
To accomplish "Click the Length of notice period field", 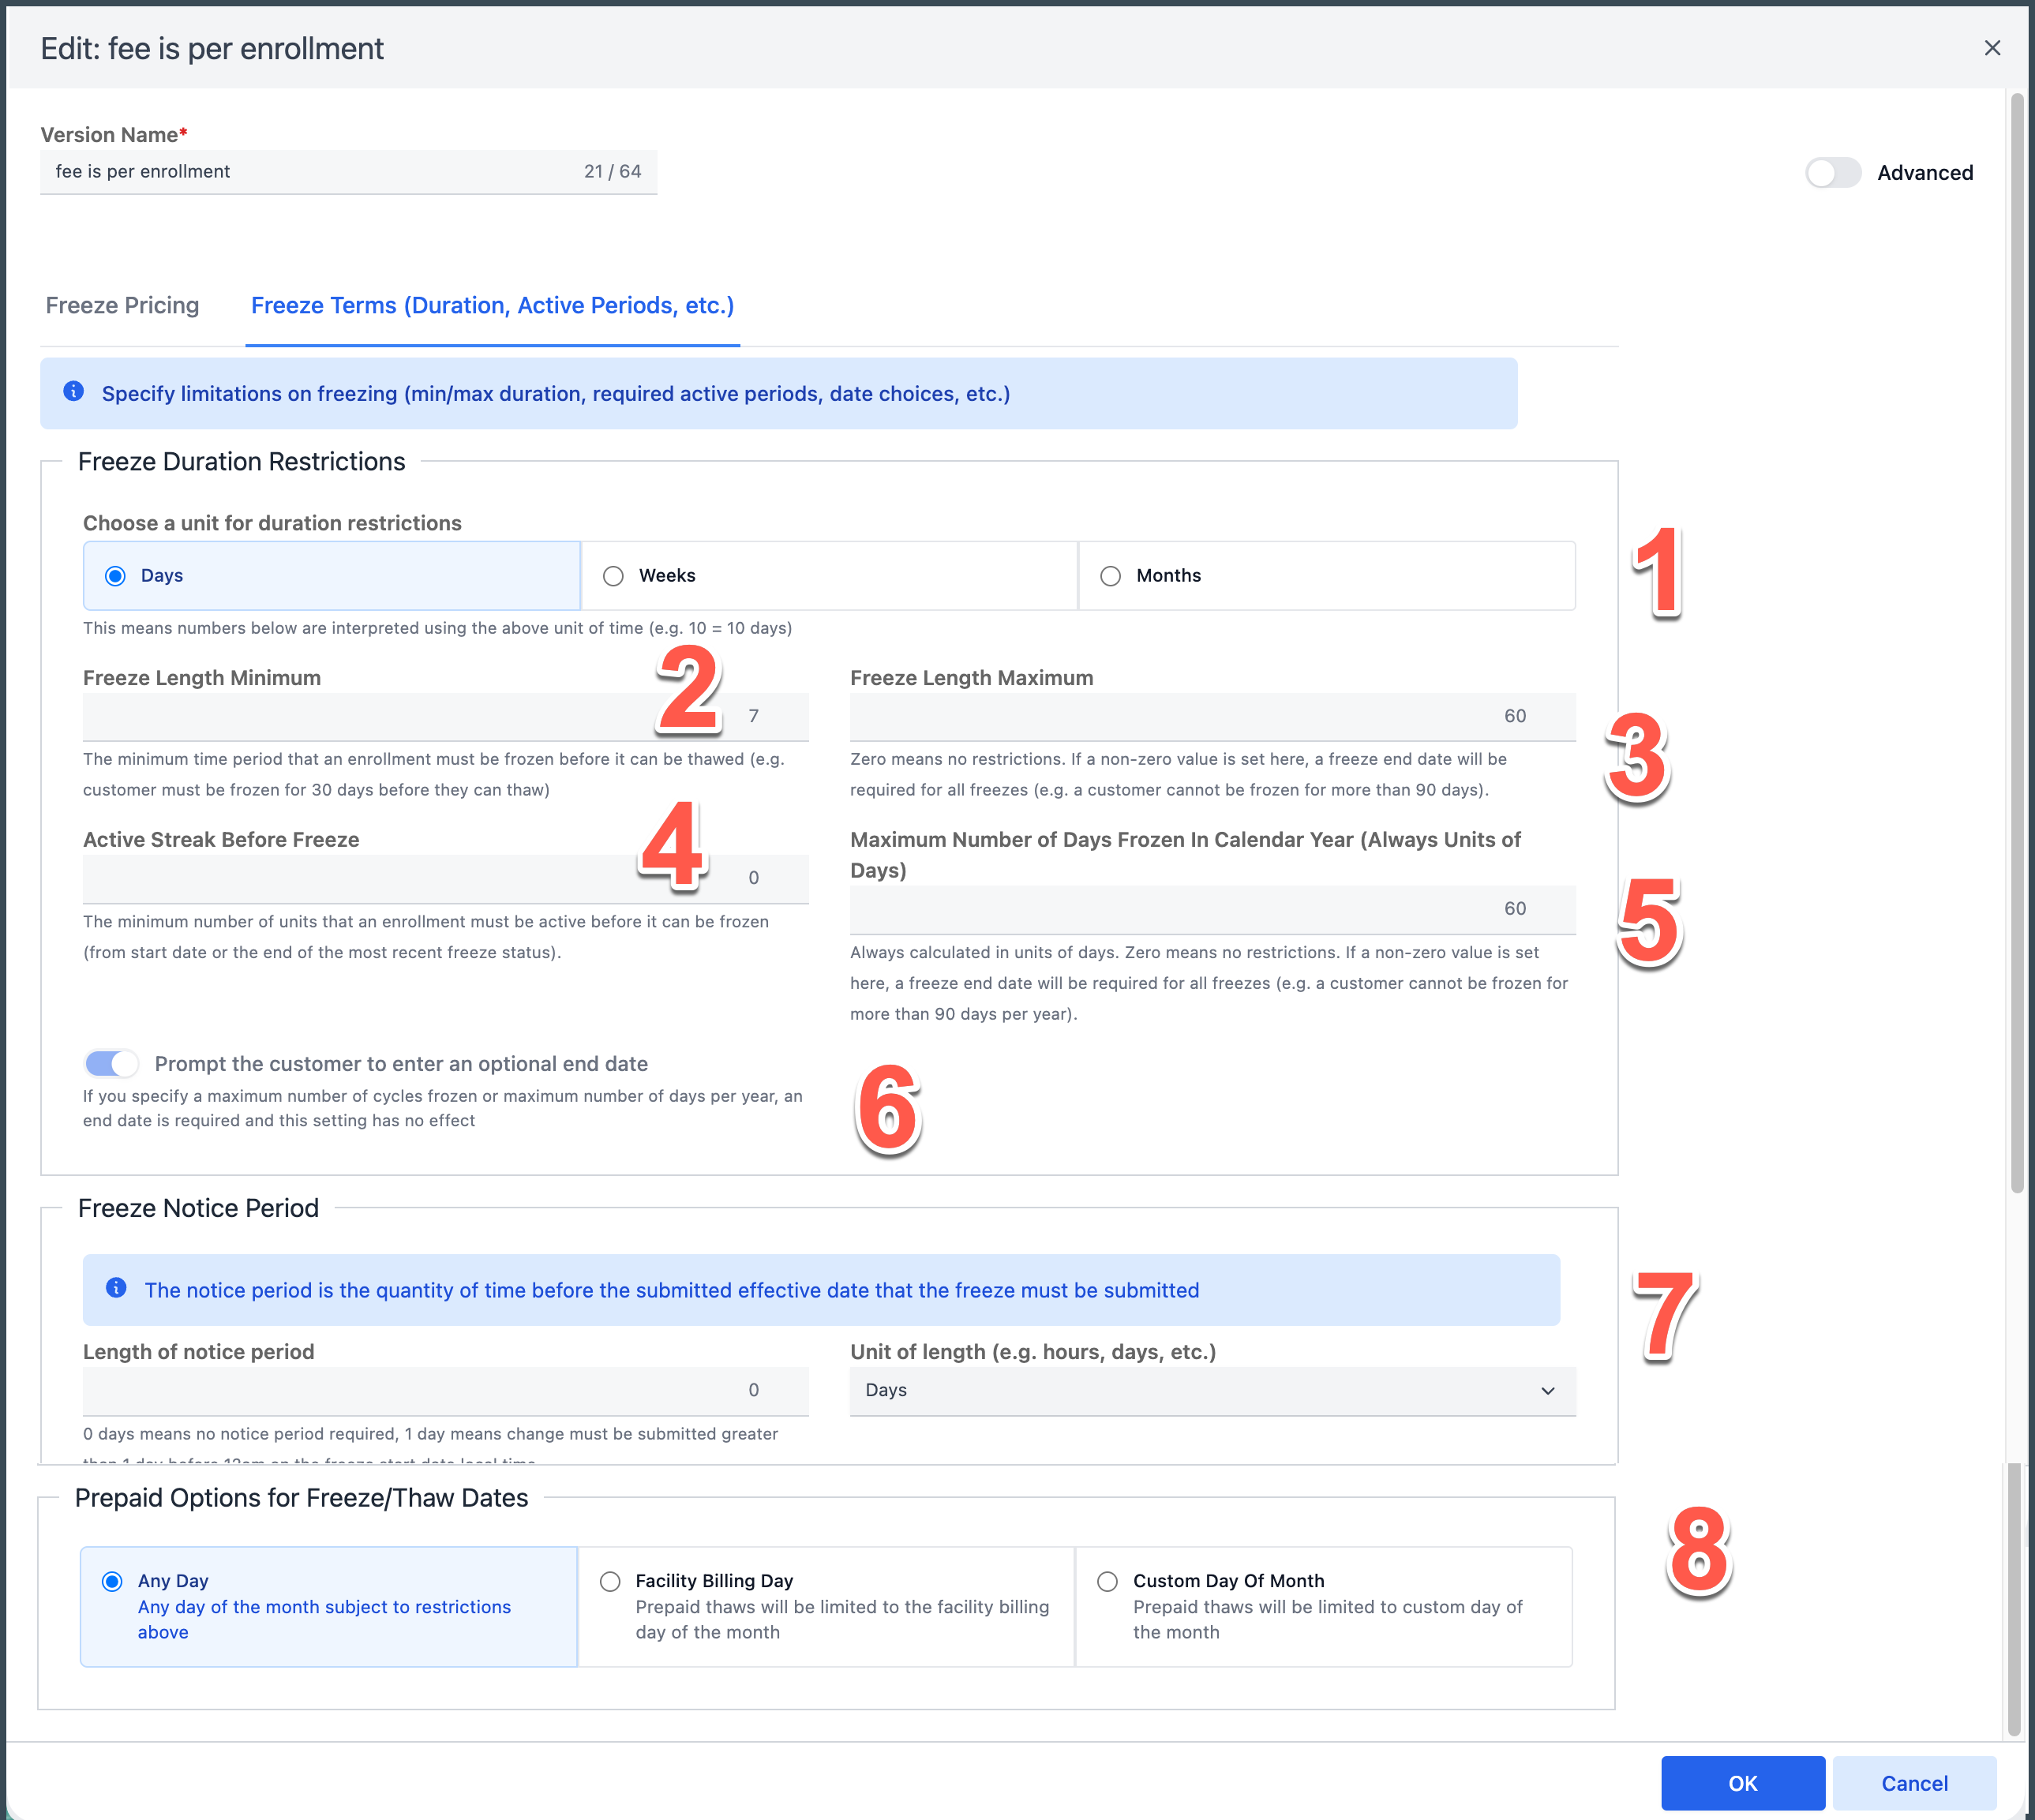I will (x=445, y=1390).
